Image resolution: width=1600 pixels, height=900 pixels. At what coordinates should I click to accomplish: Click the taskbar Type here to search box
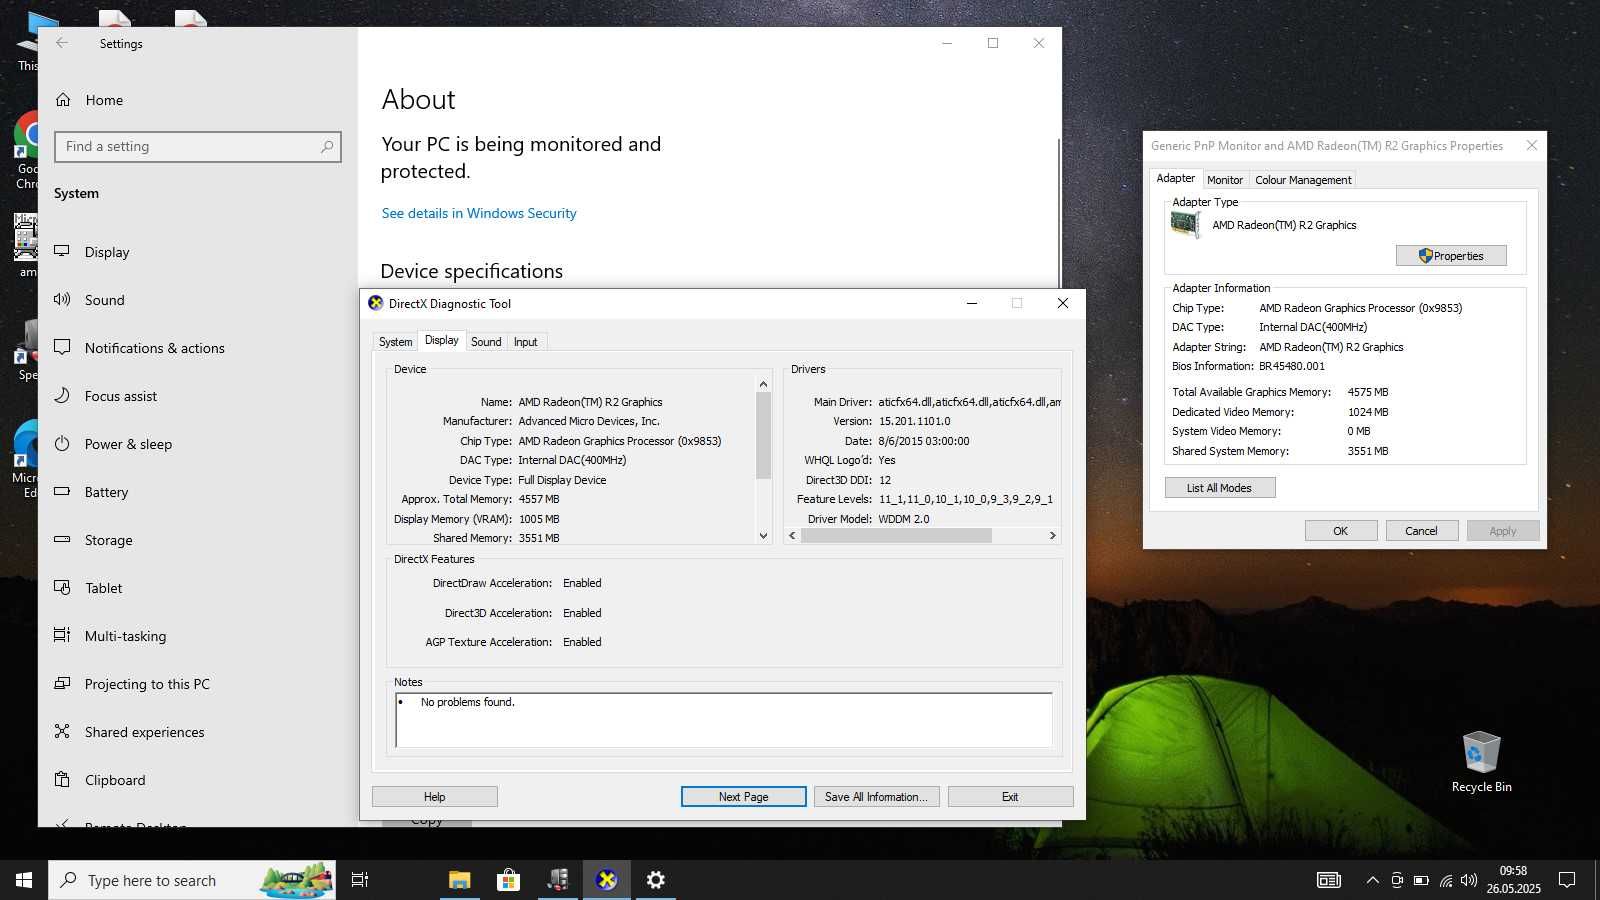click(192, 880)
